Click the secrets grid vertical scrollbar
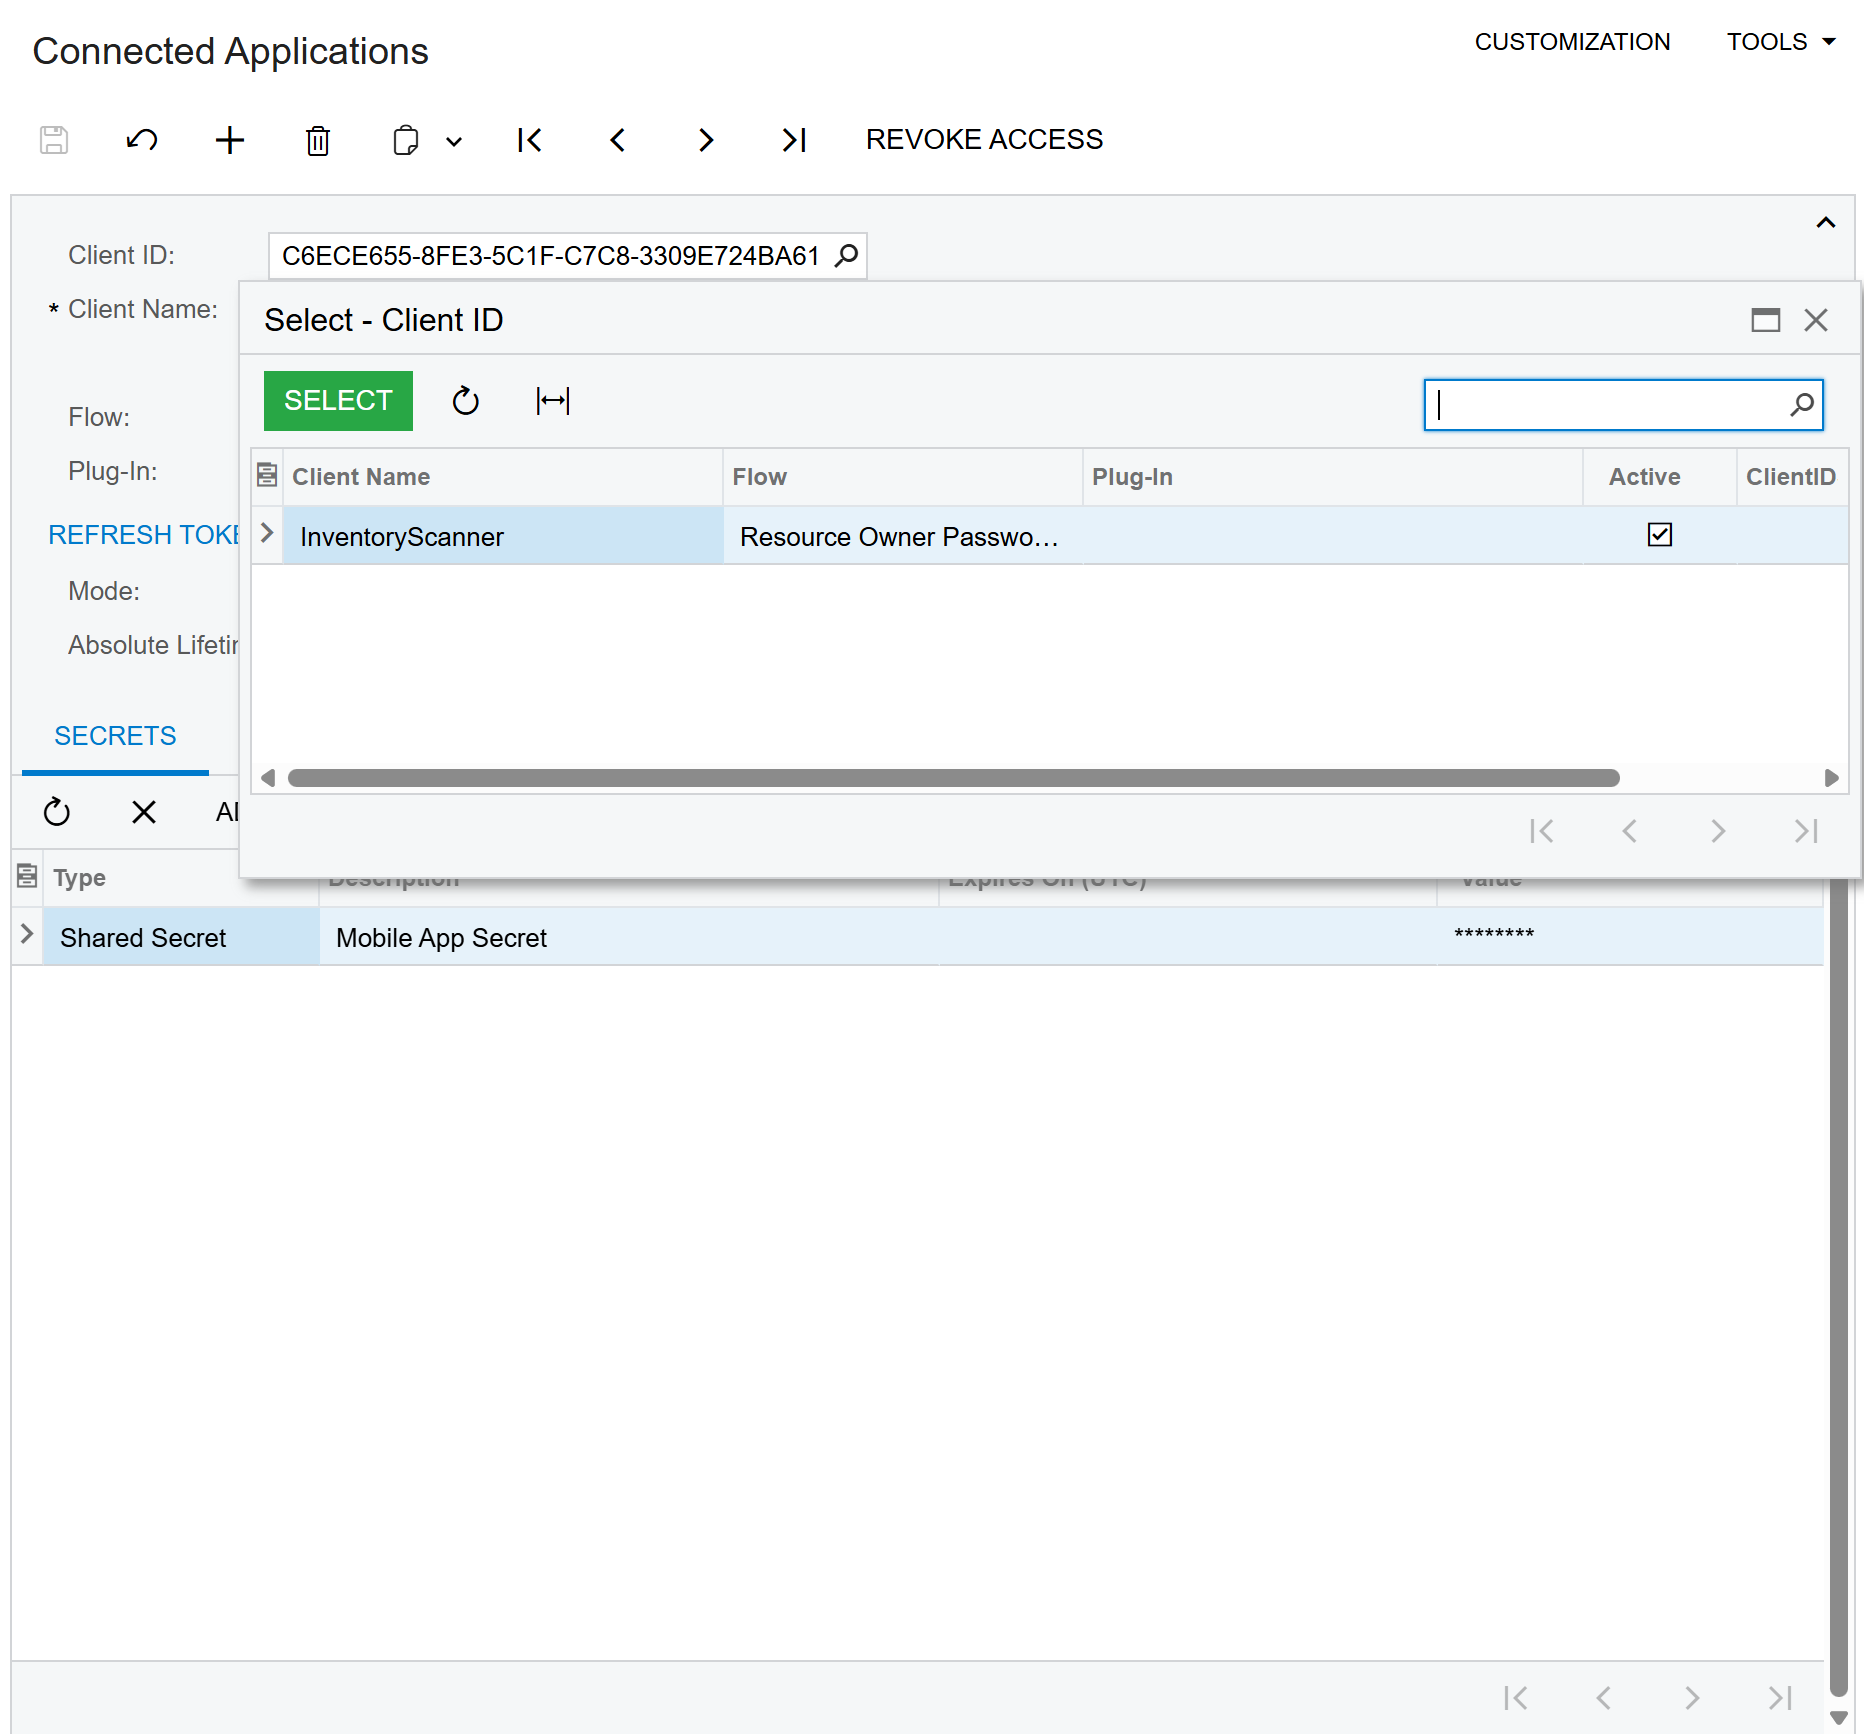 (x=1838, y=1290)
